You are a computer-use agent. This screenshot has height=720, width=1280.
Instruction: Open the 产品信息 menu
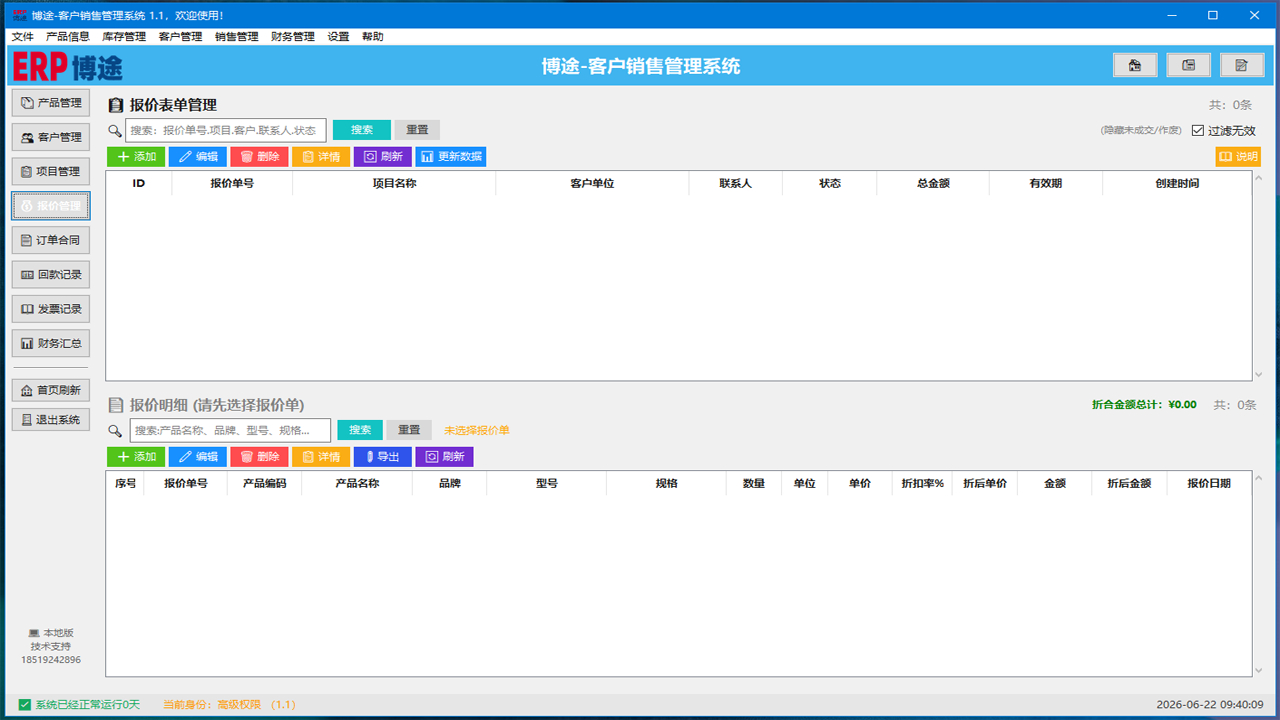click(x=68, y=36)
